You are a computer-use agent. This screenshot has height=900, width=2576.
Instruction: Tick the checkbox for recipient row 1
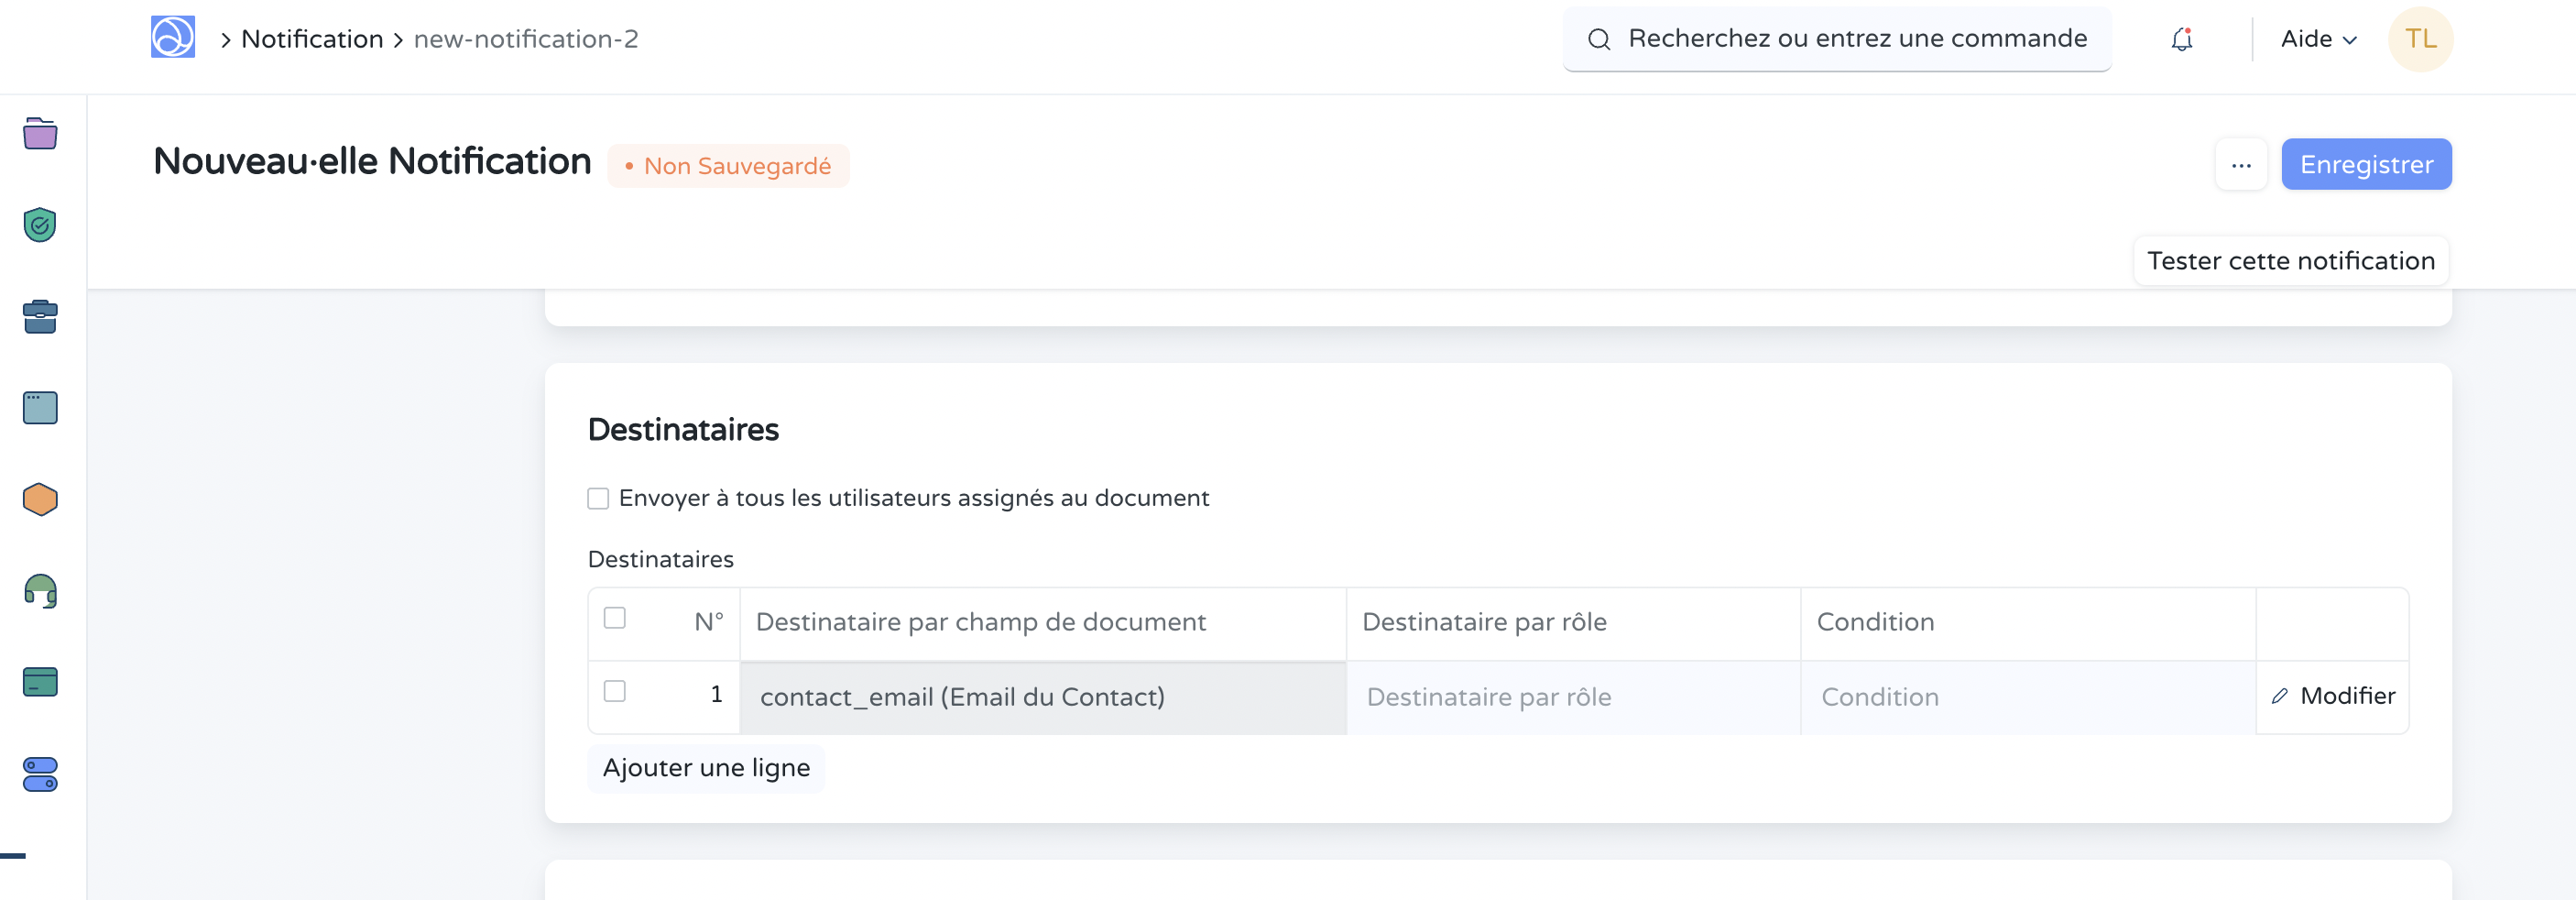pos(615,692)
